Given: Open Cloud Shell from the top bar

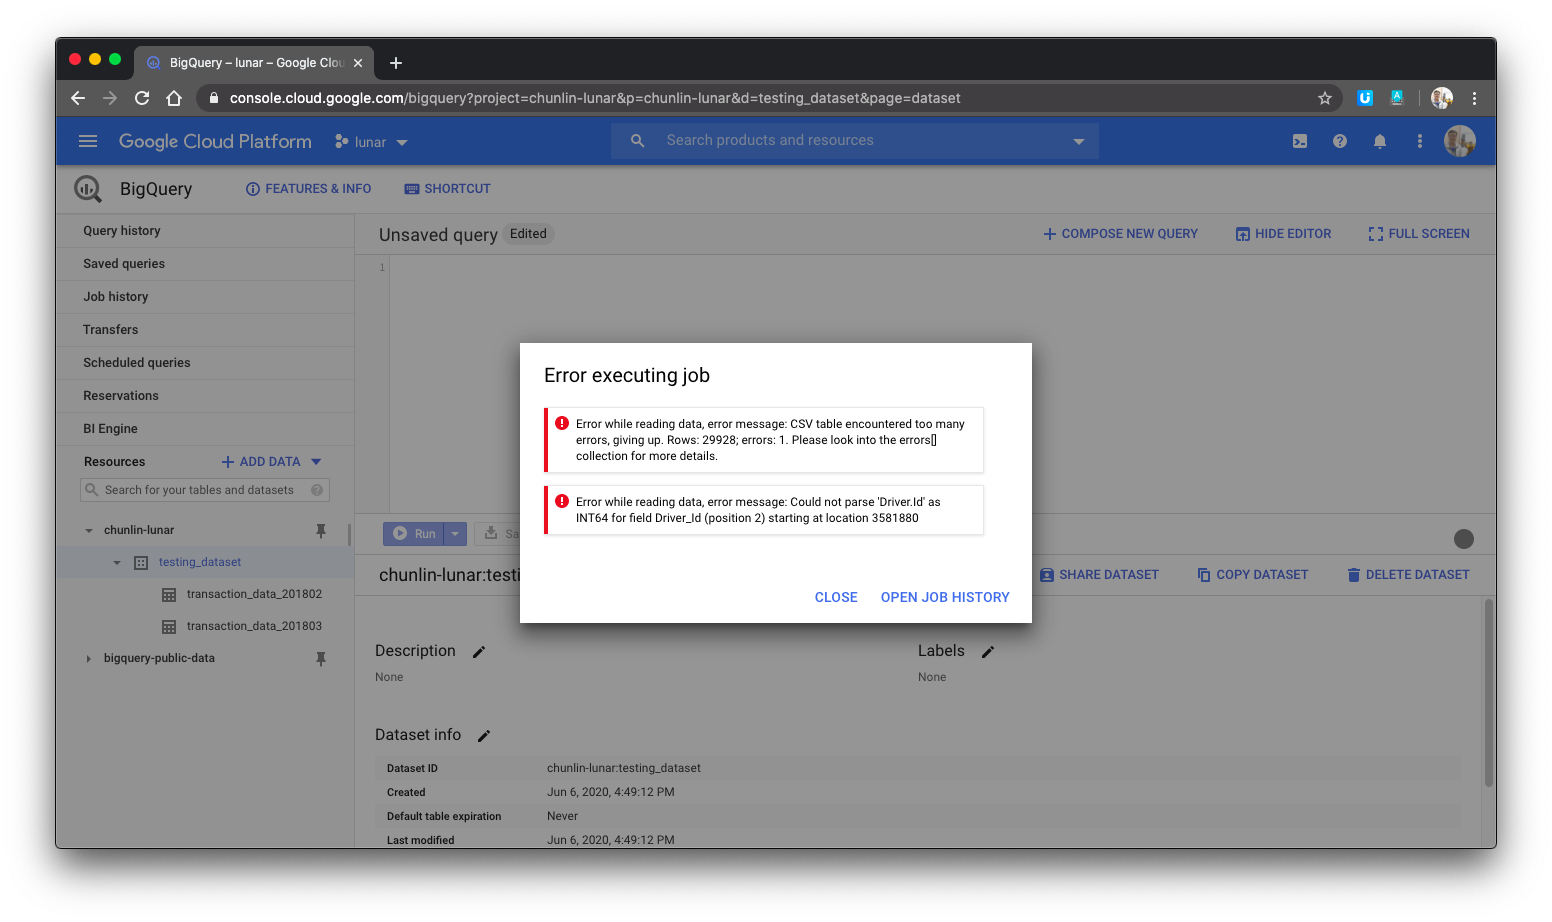Looking at the screenshot, I should point(1299,141).
